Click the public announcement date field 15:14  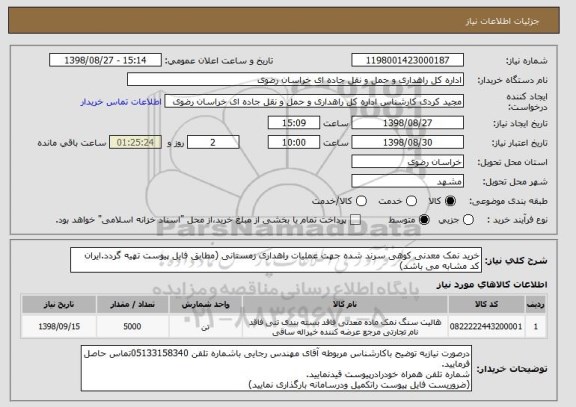coord(105,60)
